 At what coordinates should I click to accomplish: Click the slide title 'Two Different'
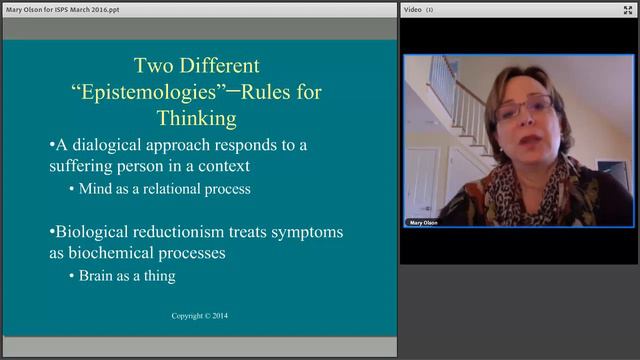tap(197, 66)
